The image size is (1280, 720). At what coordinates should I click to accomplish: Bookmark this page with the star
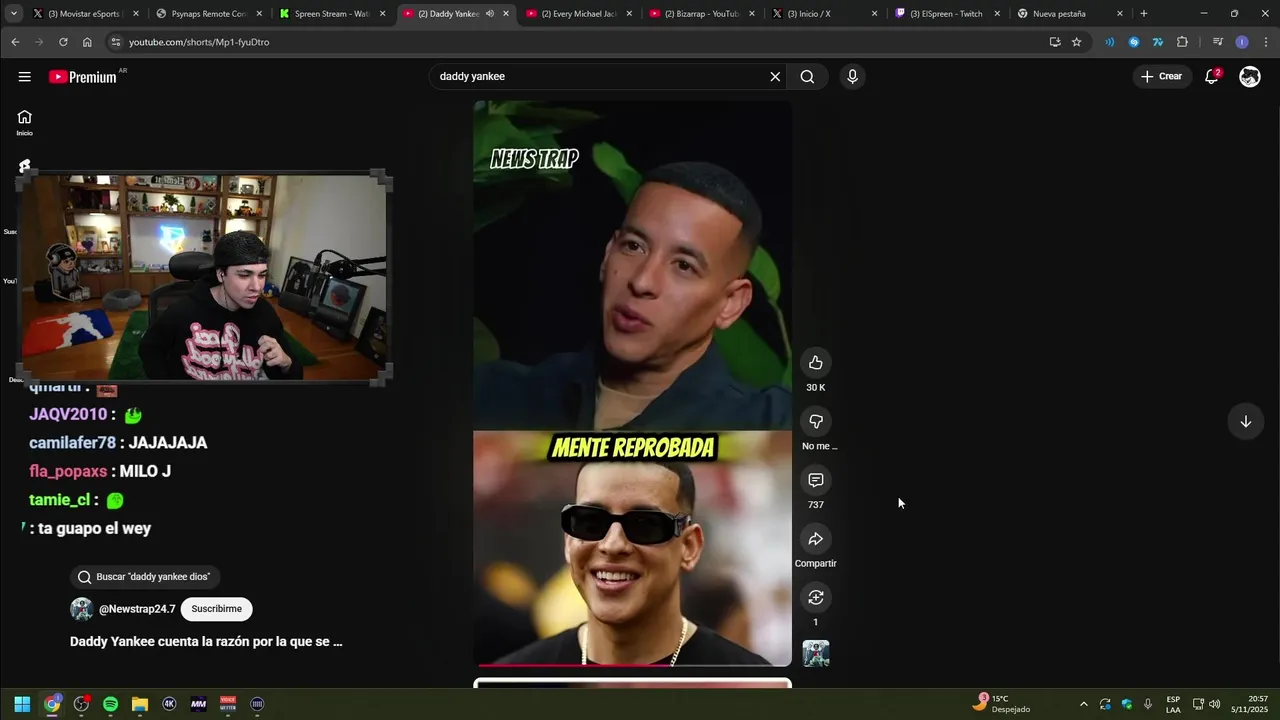pos(1077,42)
